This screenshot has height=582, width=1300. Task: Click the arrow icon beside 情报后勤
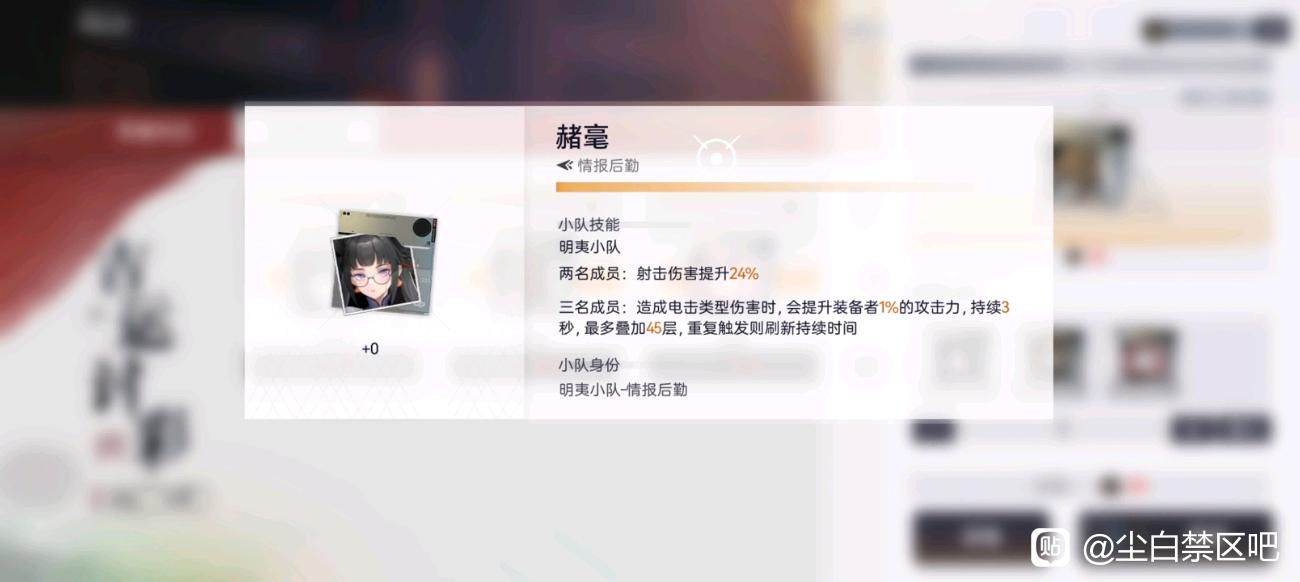tap(565, 166)
